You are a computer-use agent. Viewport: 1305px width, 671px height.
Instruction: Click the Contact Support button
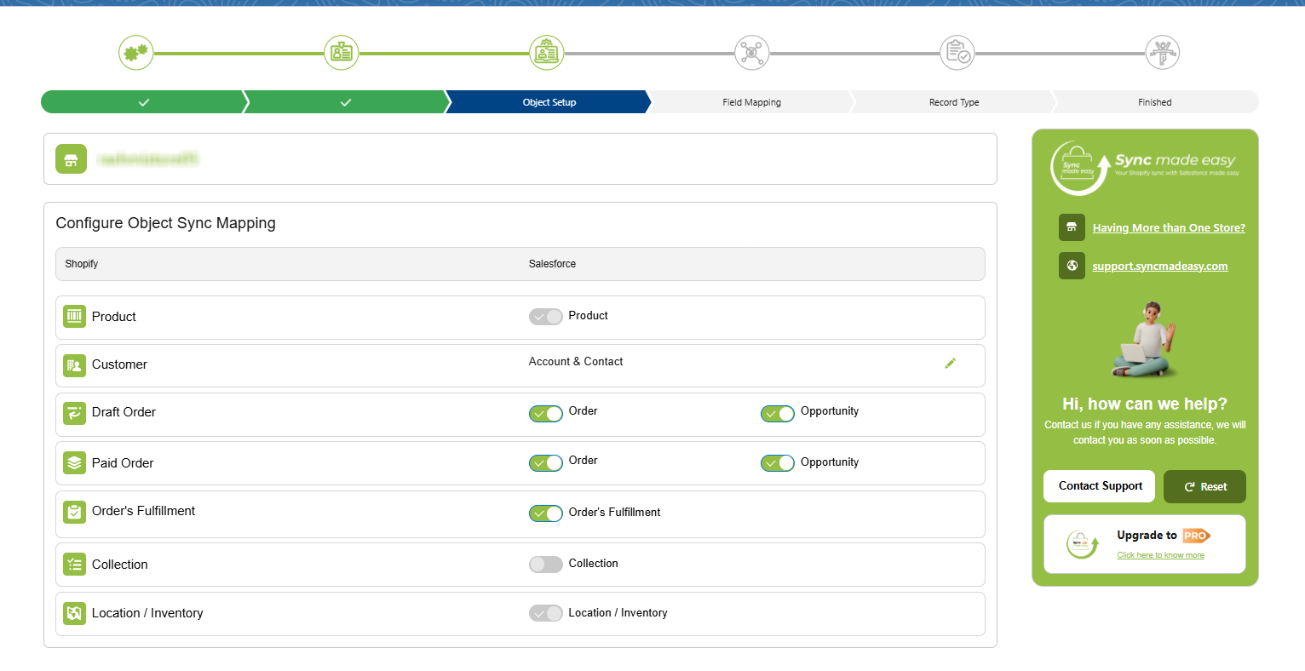(1100, 486)
